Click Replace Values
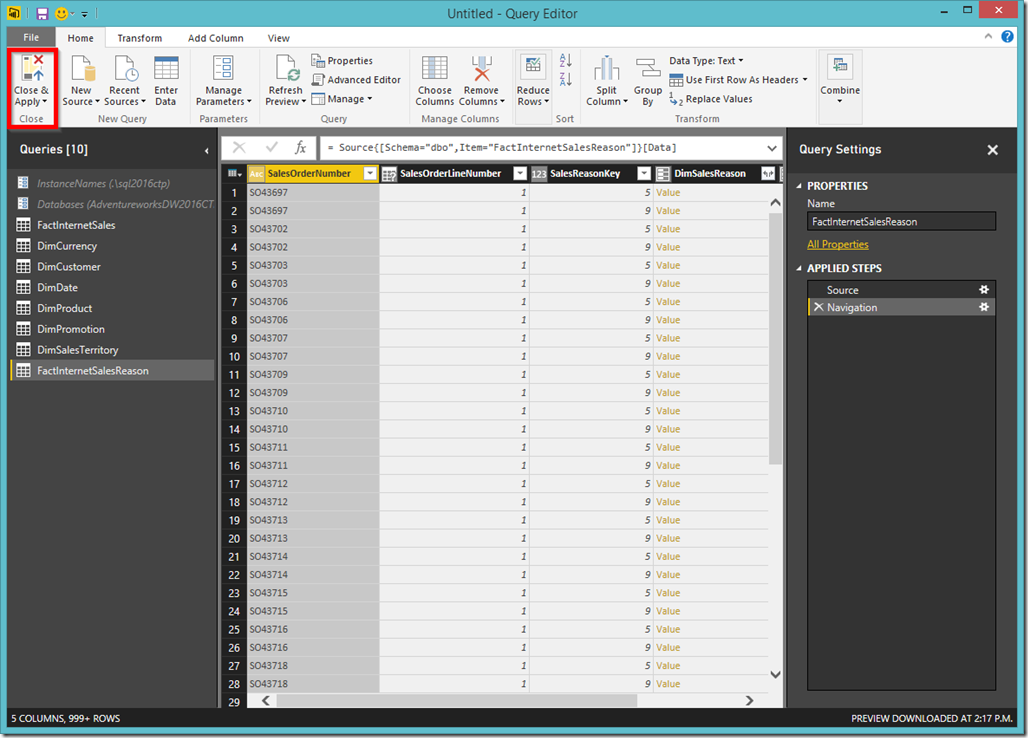1028x738 pixels. (711, 99)
